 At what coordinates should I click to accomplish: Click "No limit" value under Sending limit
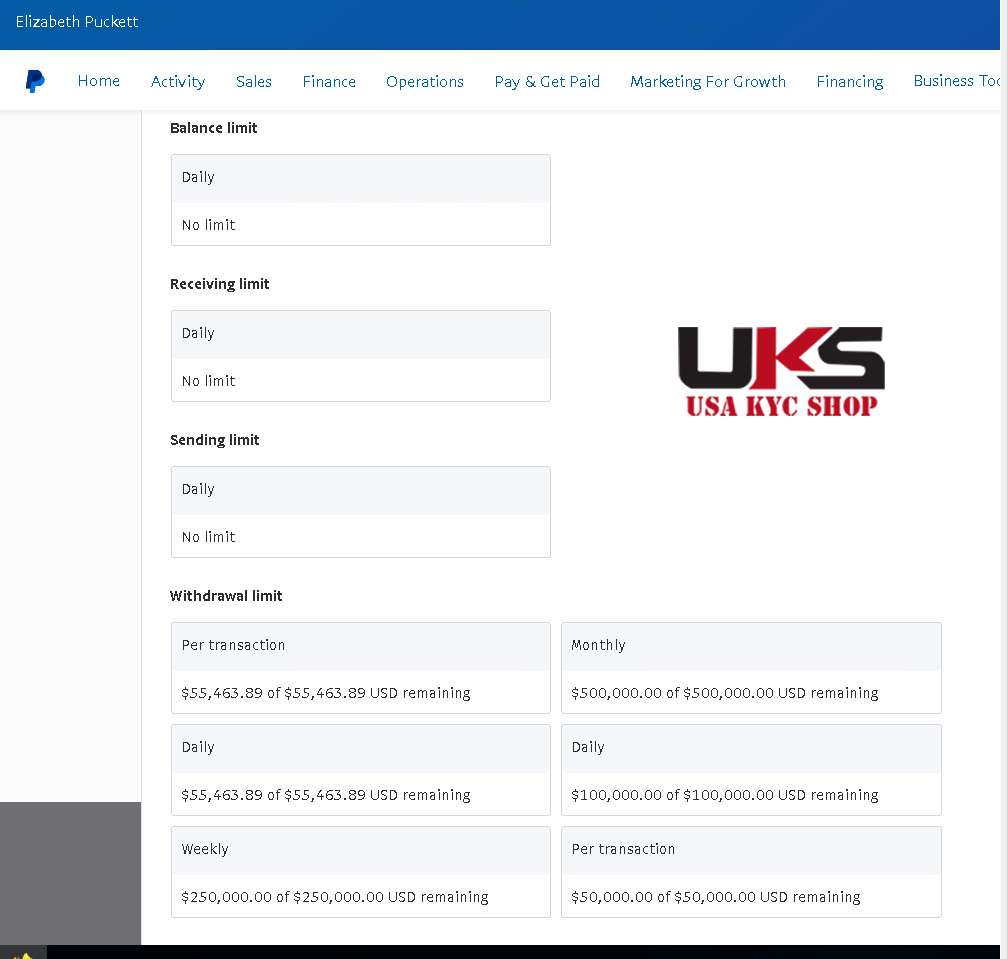(209, 537)
